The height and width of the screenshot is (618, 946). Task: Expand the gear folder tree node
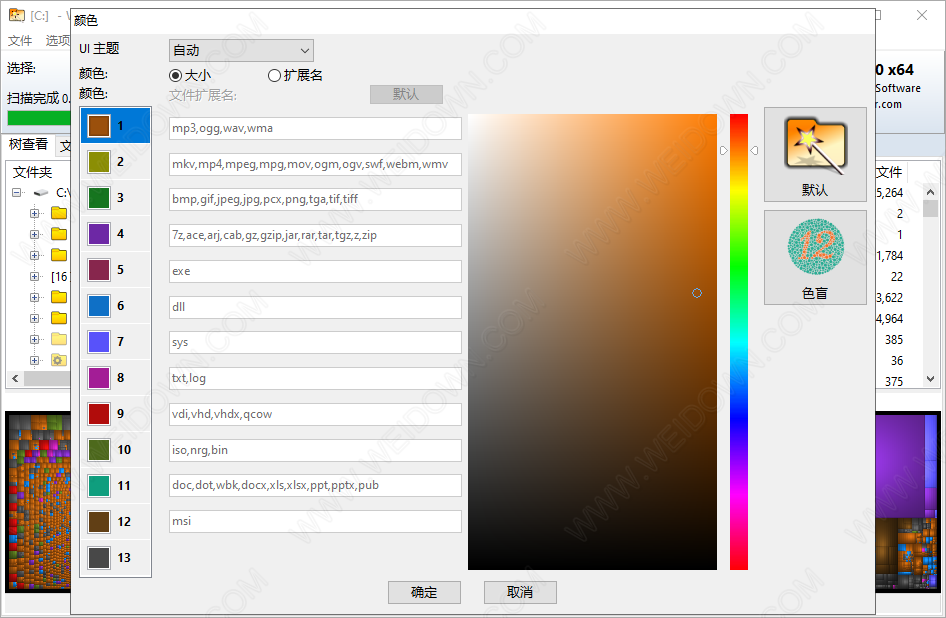(34, 360)
